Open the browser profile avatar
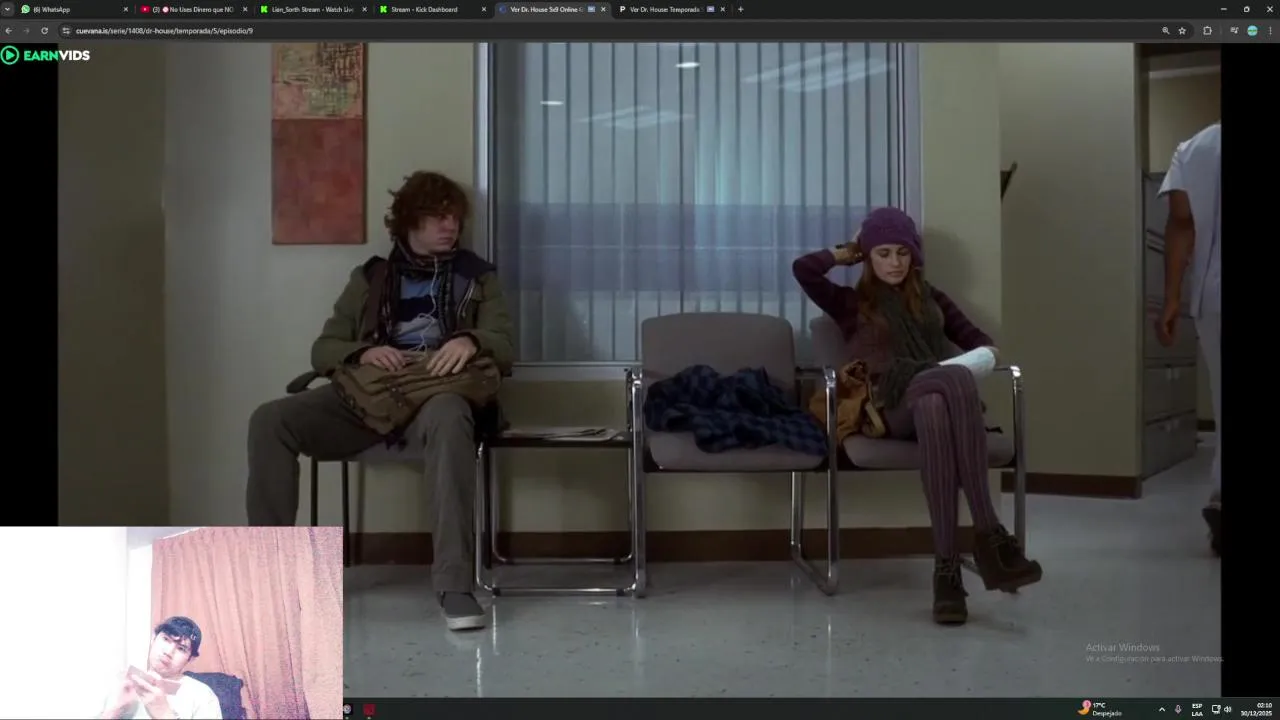The height and width of the screenshot is (720, 1280). (x=1252, y=31)
